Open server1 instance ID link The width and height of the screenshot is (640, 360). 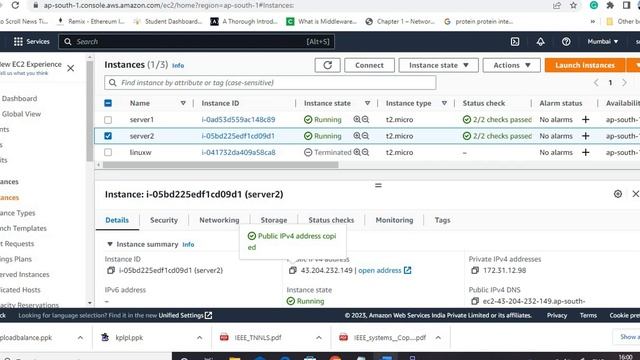[x=238, y=120]
